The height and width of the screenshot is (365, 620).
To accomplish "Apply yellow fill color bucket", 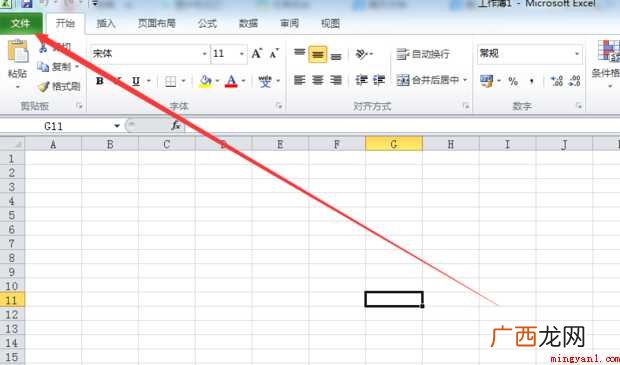I will [x=205, y=81].
